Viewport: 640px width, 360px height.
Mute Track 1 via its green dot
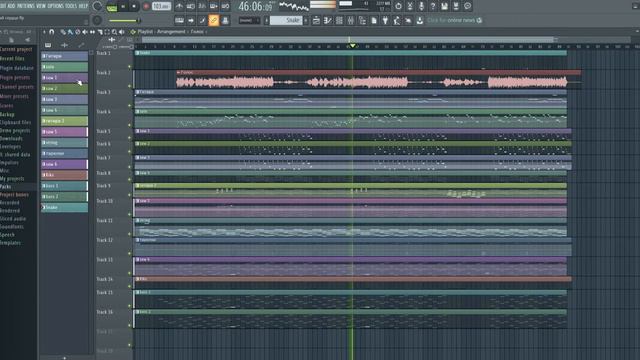[130, 67]
